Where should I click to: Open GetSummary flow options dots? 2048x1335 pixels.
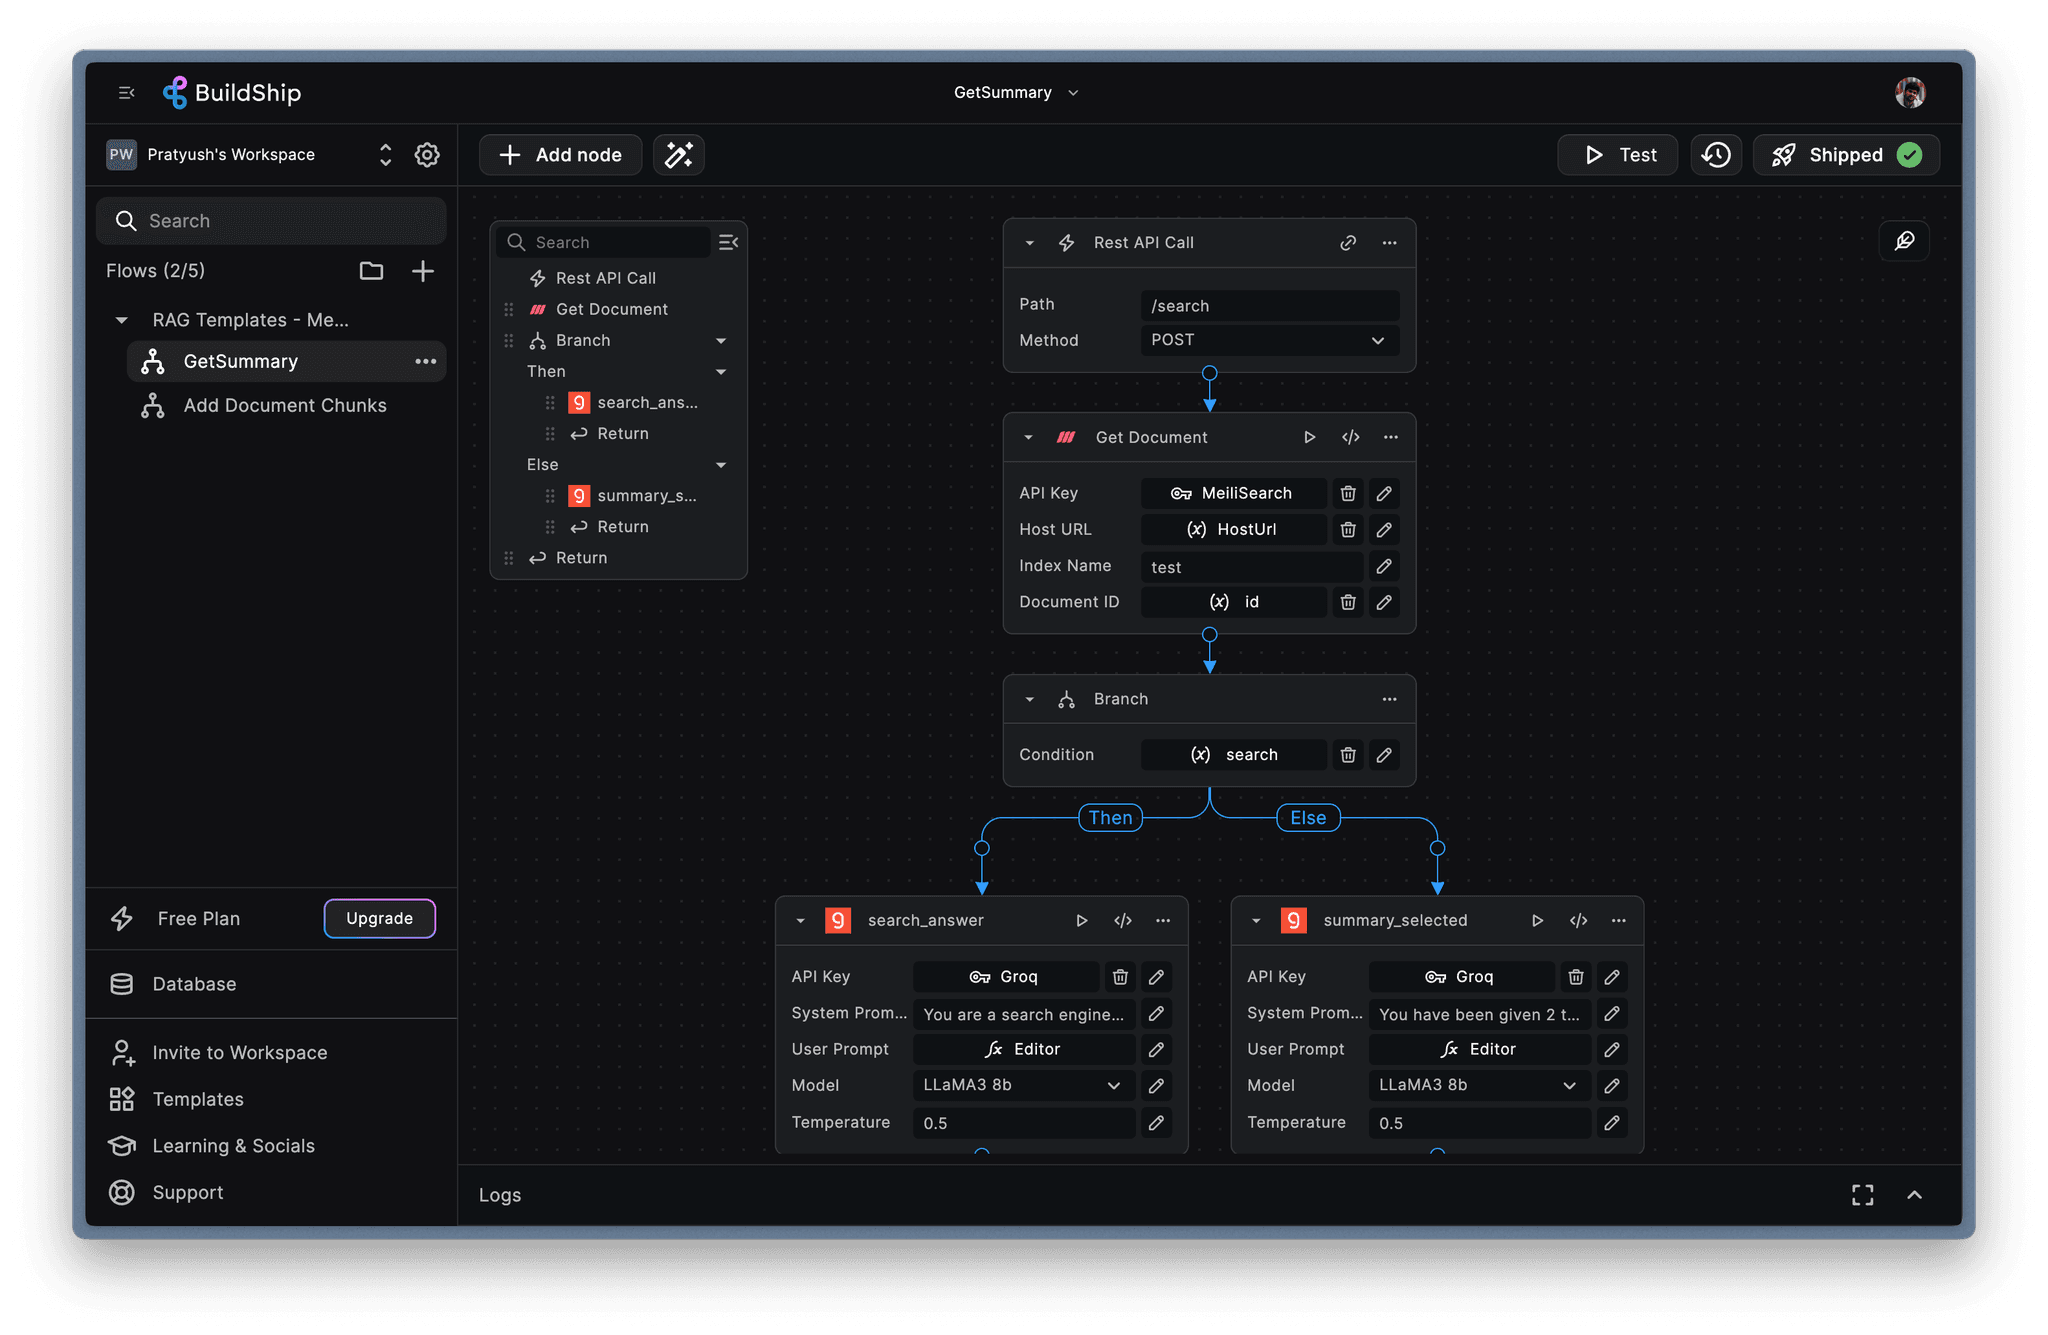[x=425, y=361]
